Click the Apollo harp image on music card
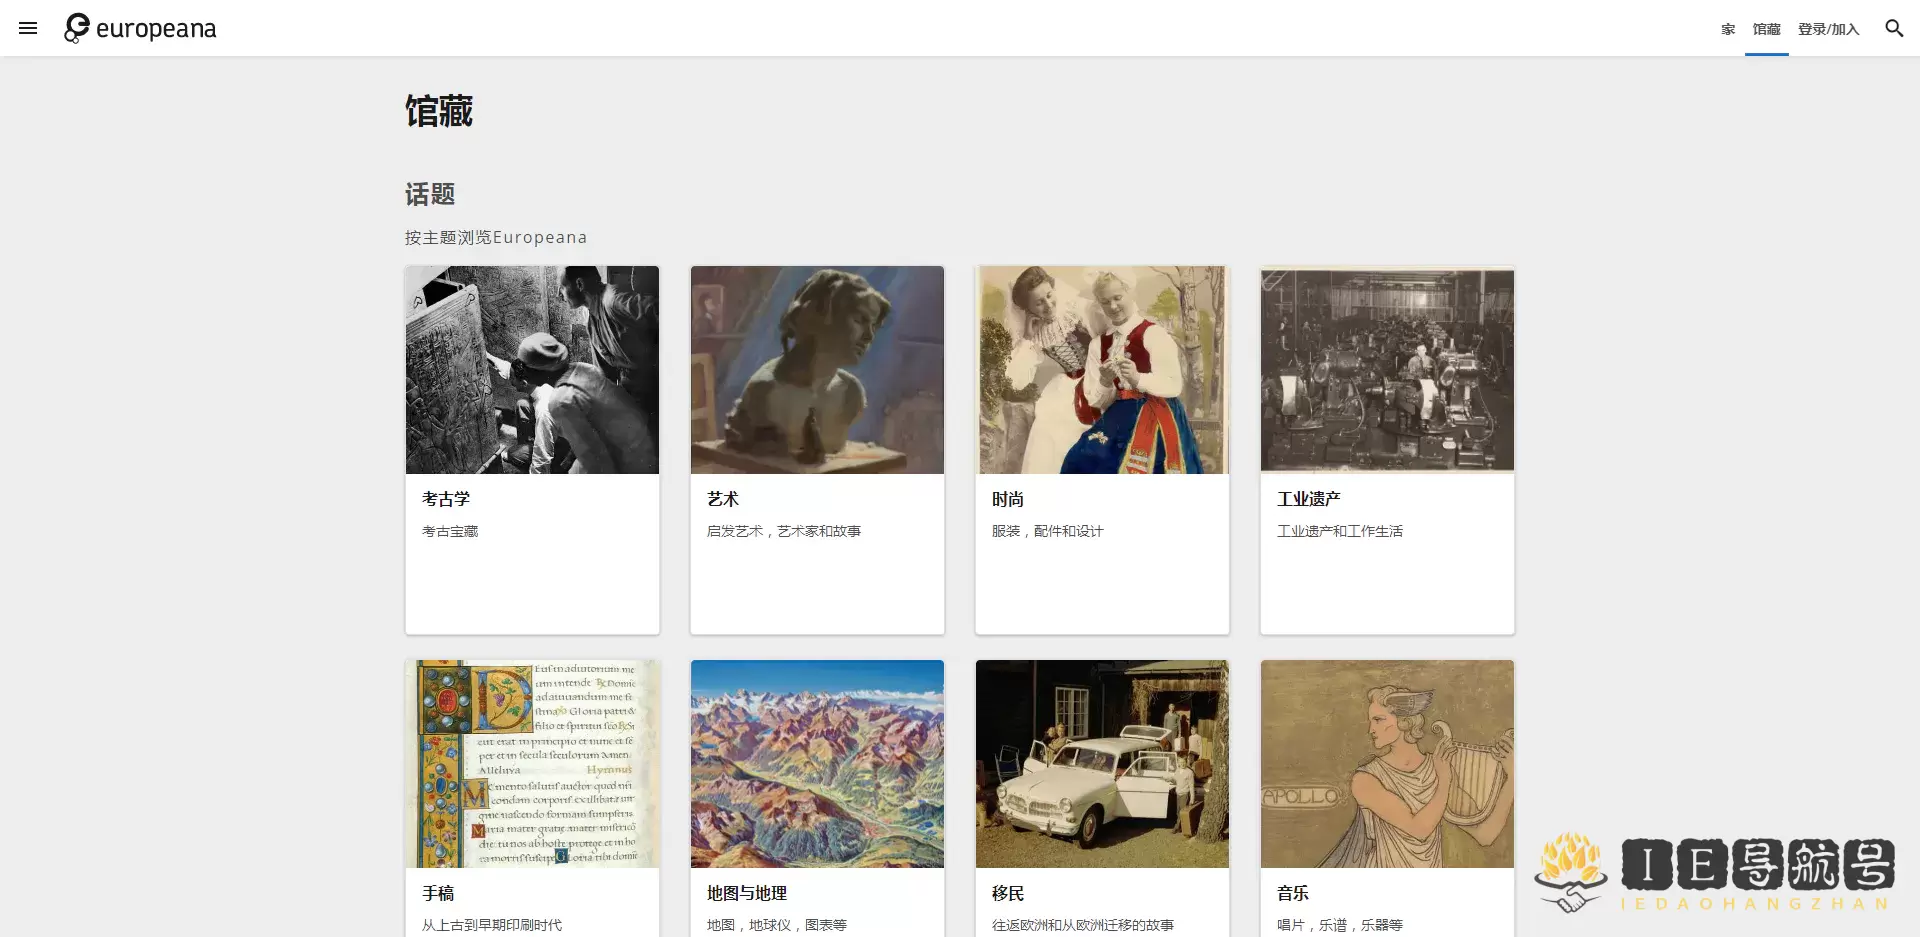 (1386, 763)
